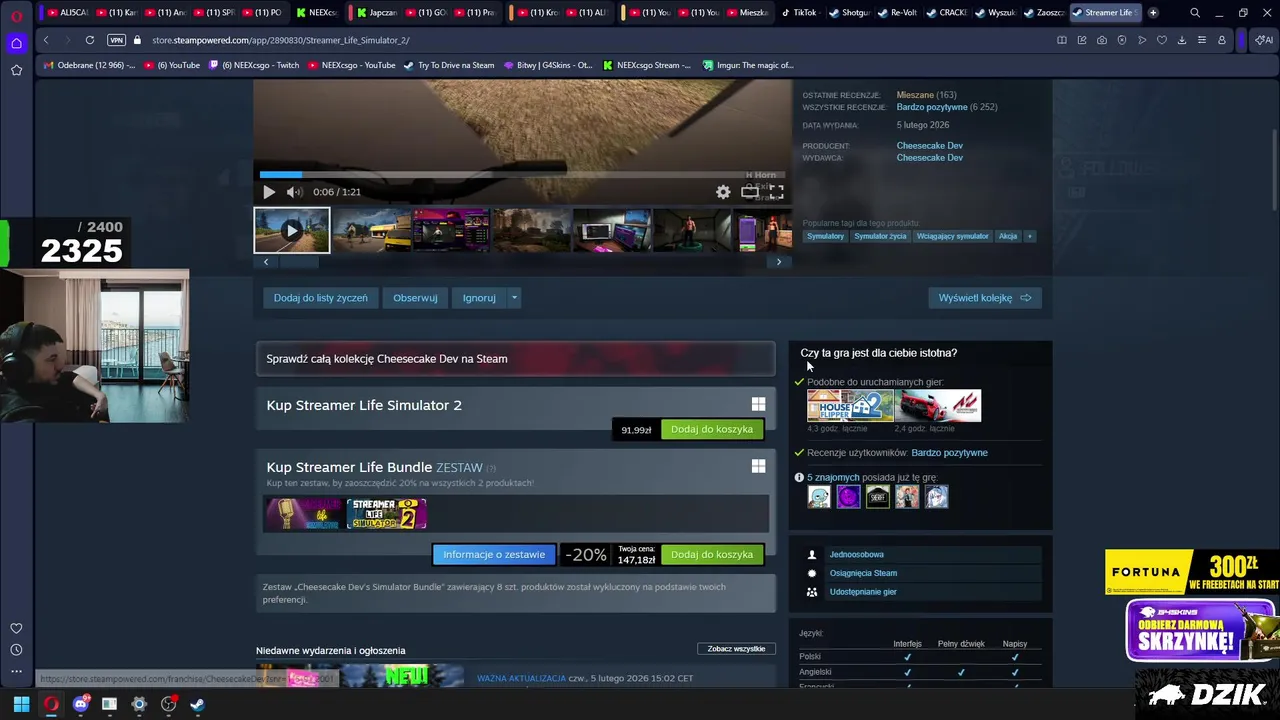Mute the trailer volume speaker icon
The height and width of the screenshot is (720, 1280).
(x=294, y=192)
